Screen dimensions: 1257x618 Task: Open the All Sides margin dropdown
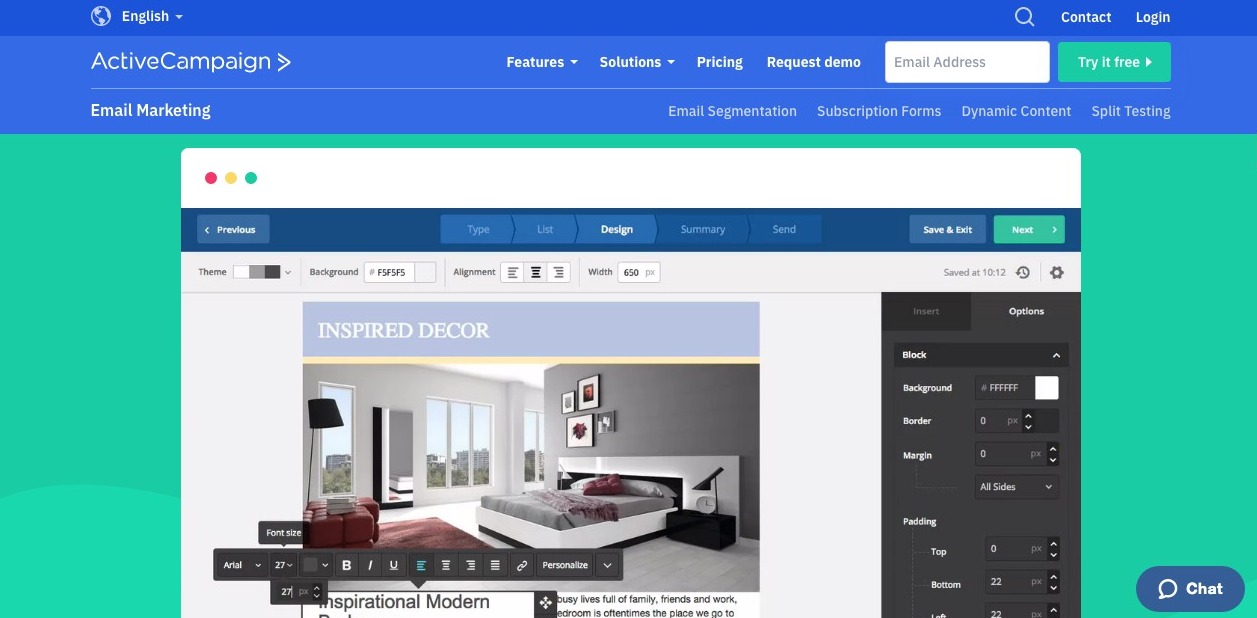(x=1016, y=487)
